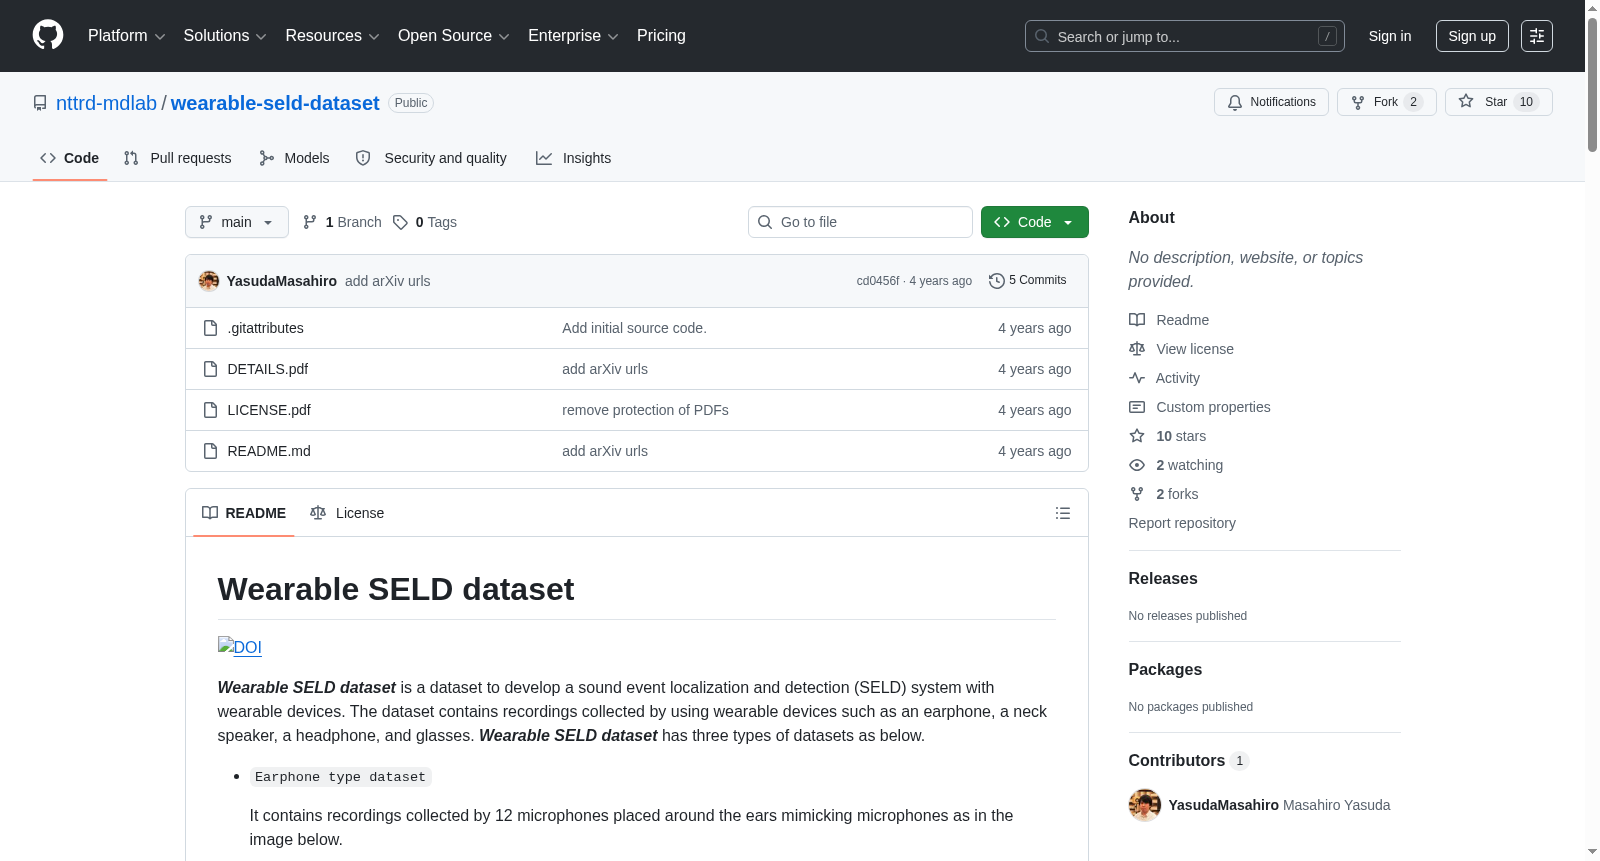Select the README tab

coord(244,513)
